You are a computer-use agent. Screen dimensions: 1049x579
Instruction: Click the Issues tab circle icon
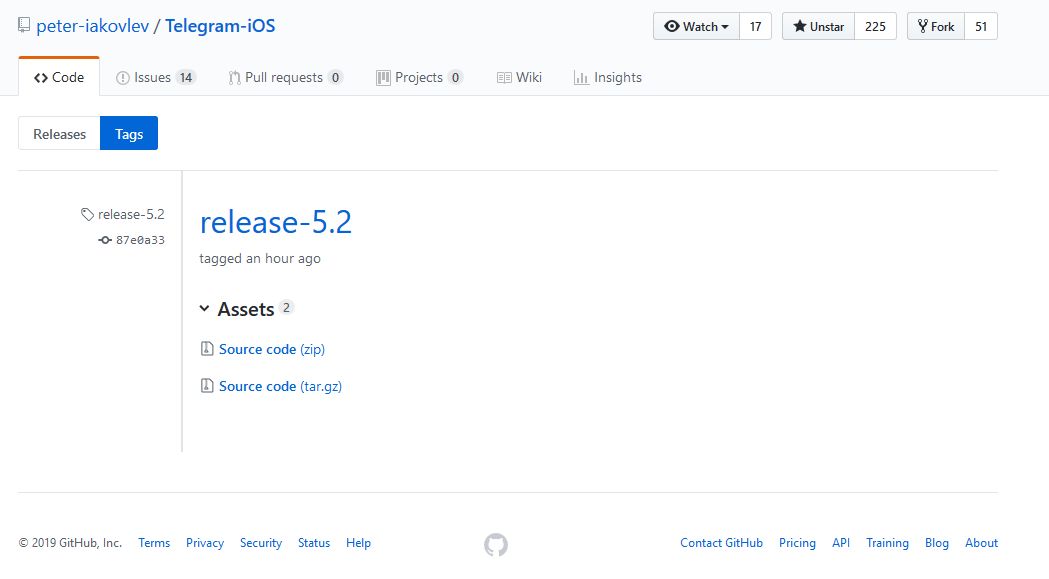pyautogui.click(x=122, y=78)
